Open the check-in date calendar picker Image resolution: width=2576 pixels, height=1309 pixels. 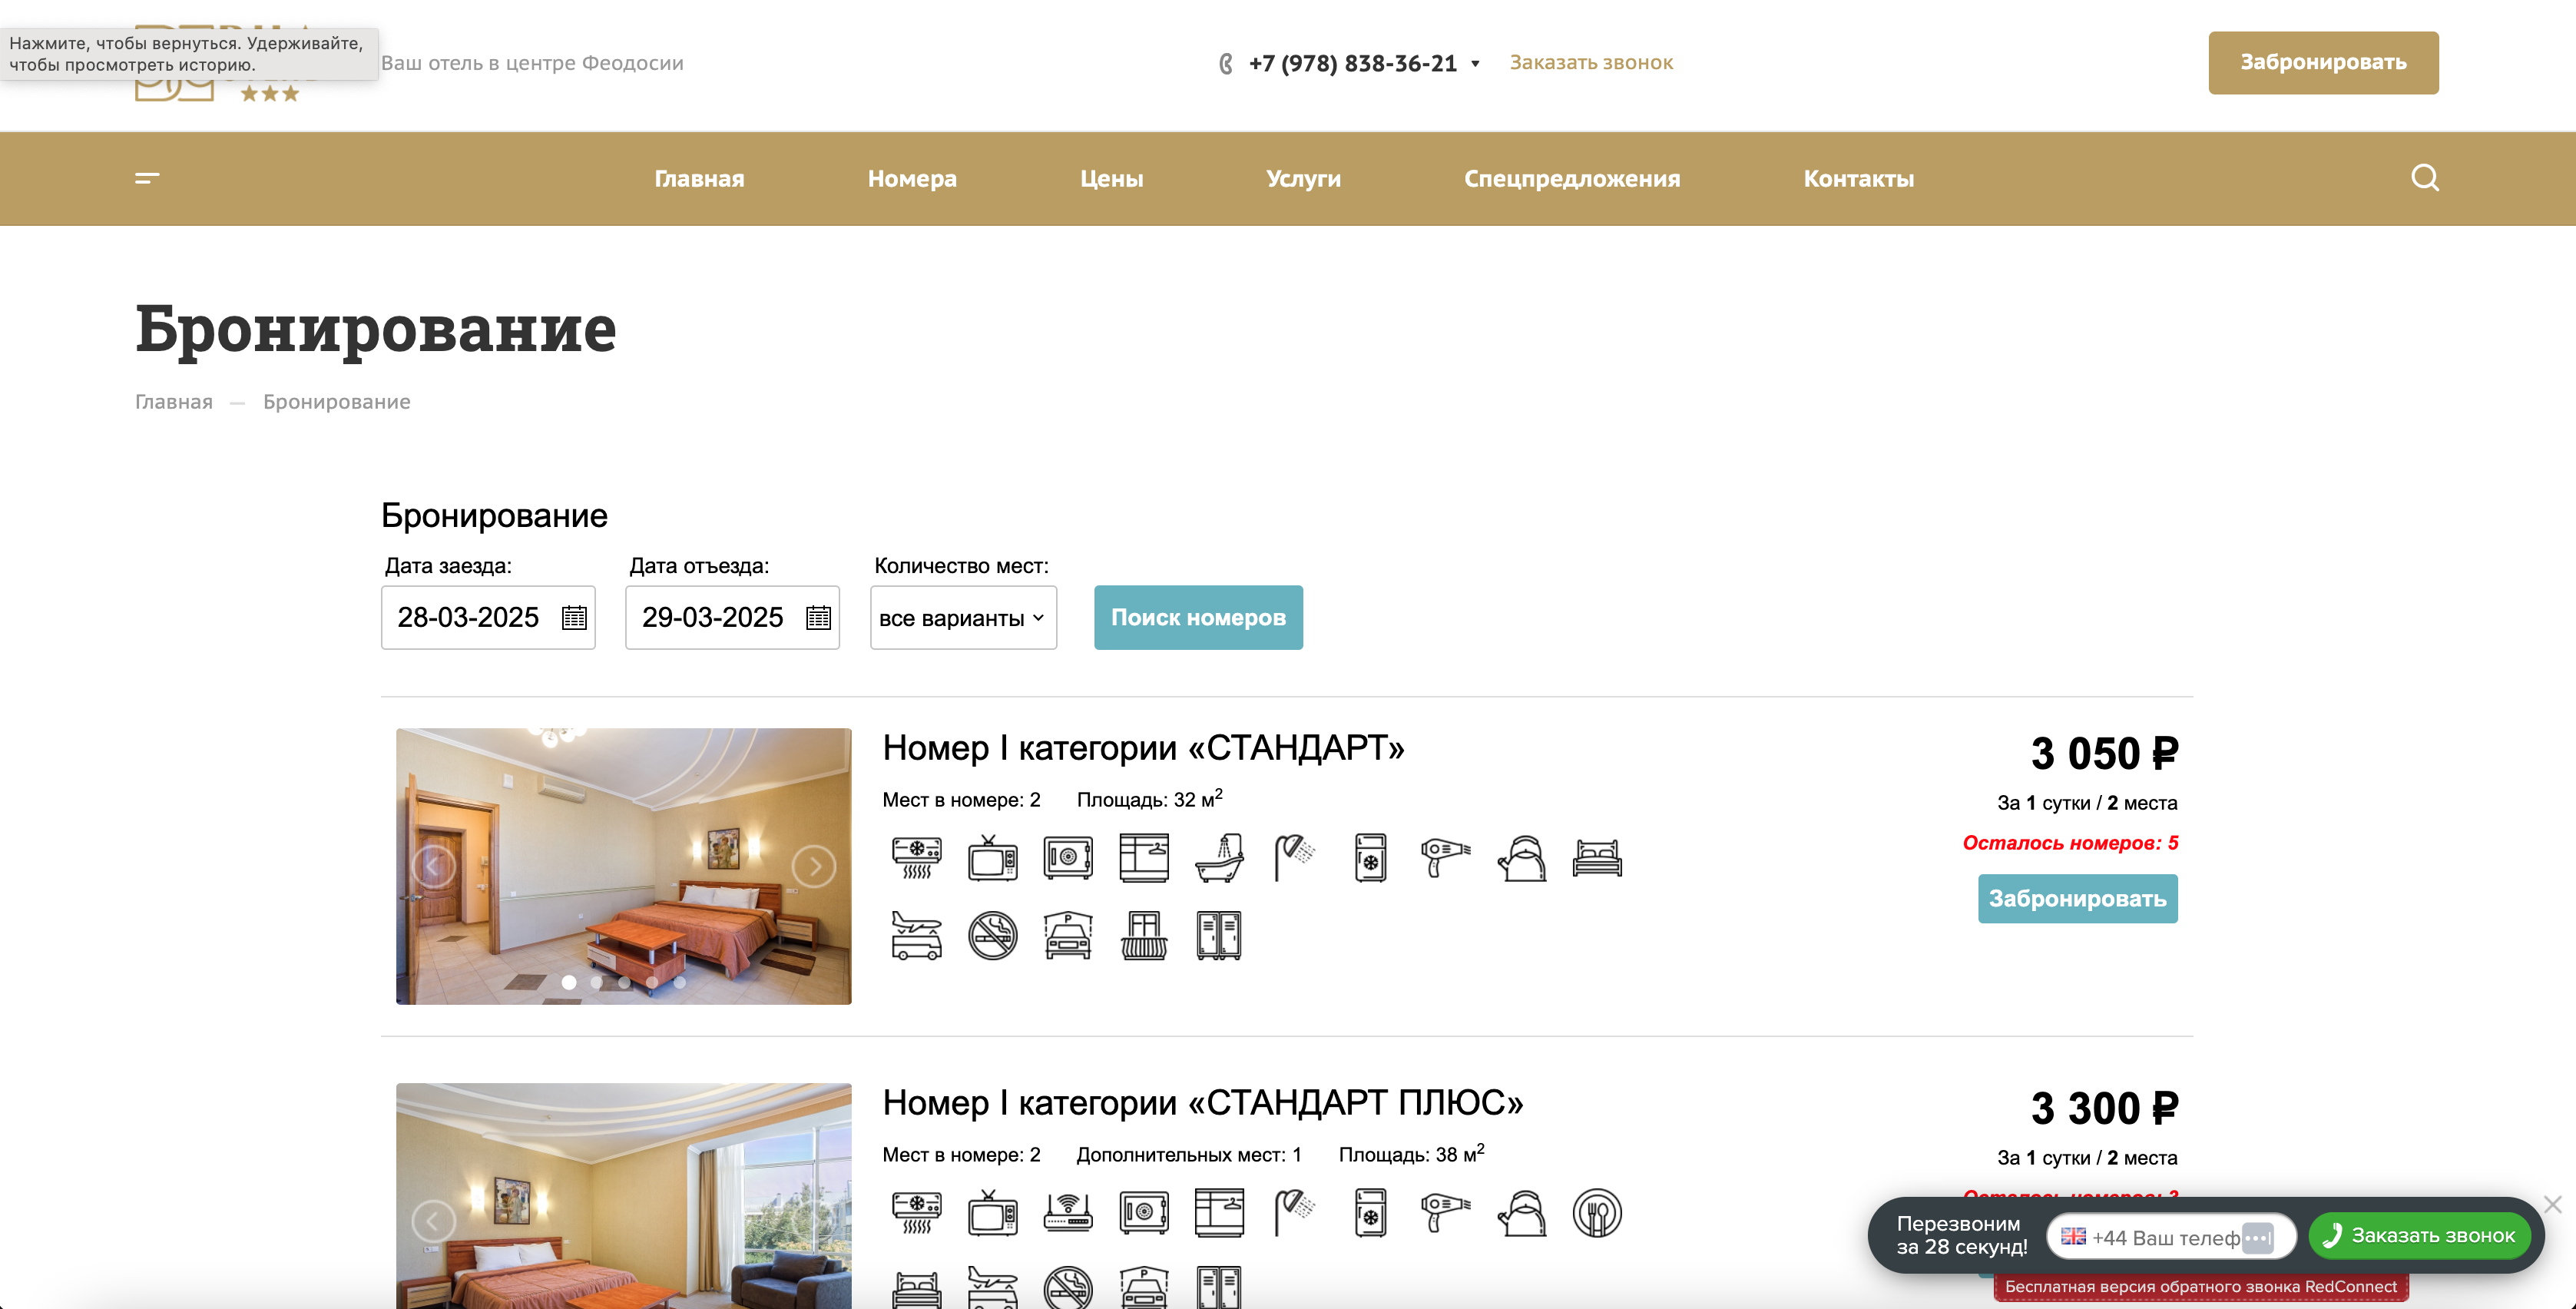point(574,617)
